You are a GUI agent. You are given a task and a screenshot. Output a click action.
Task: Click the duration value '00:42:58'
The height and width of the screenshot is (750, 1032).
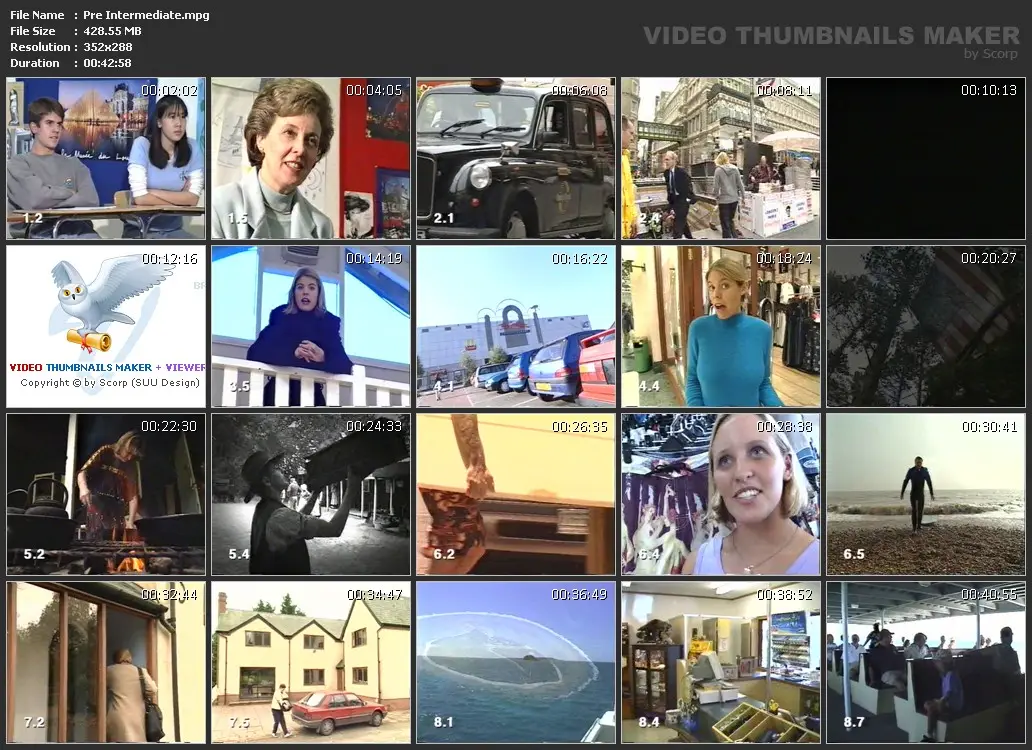tap(107, 63)
